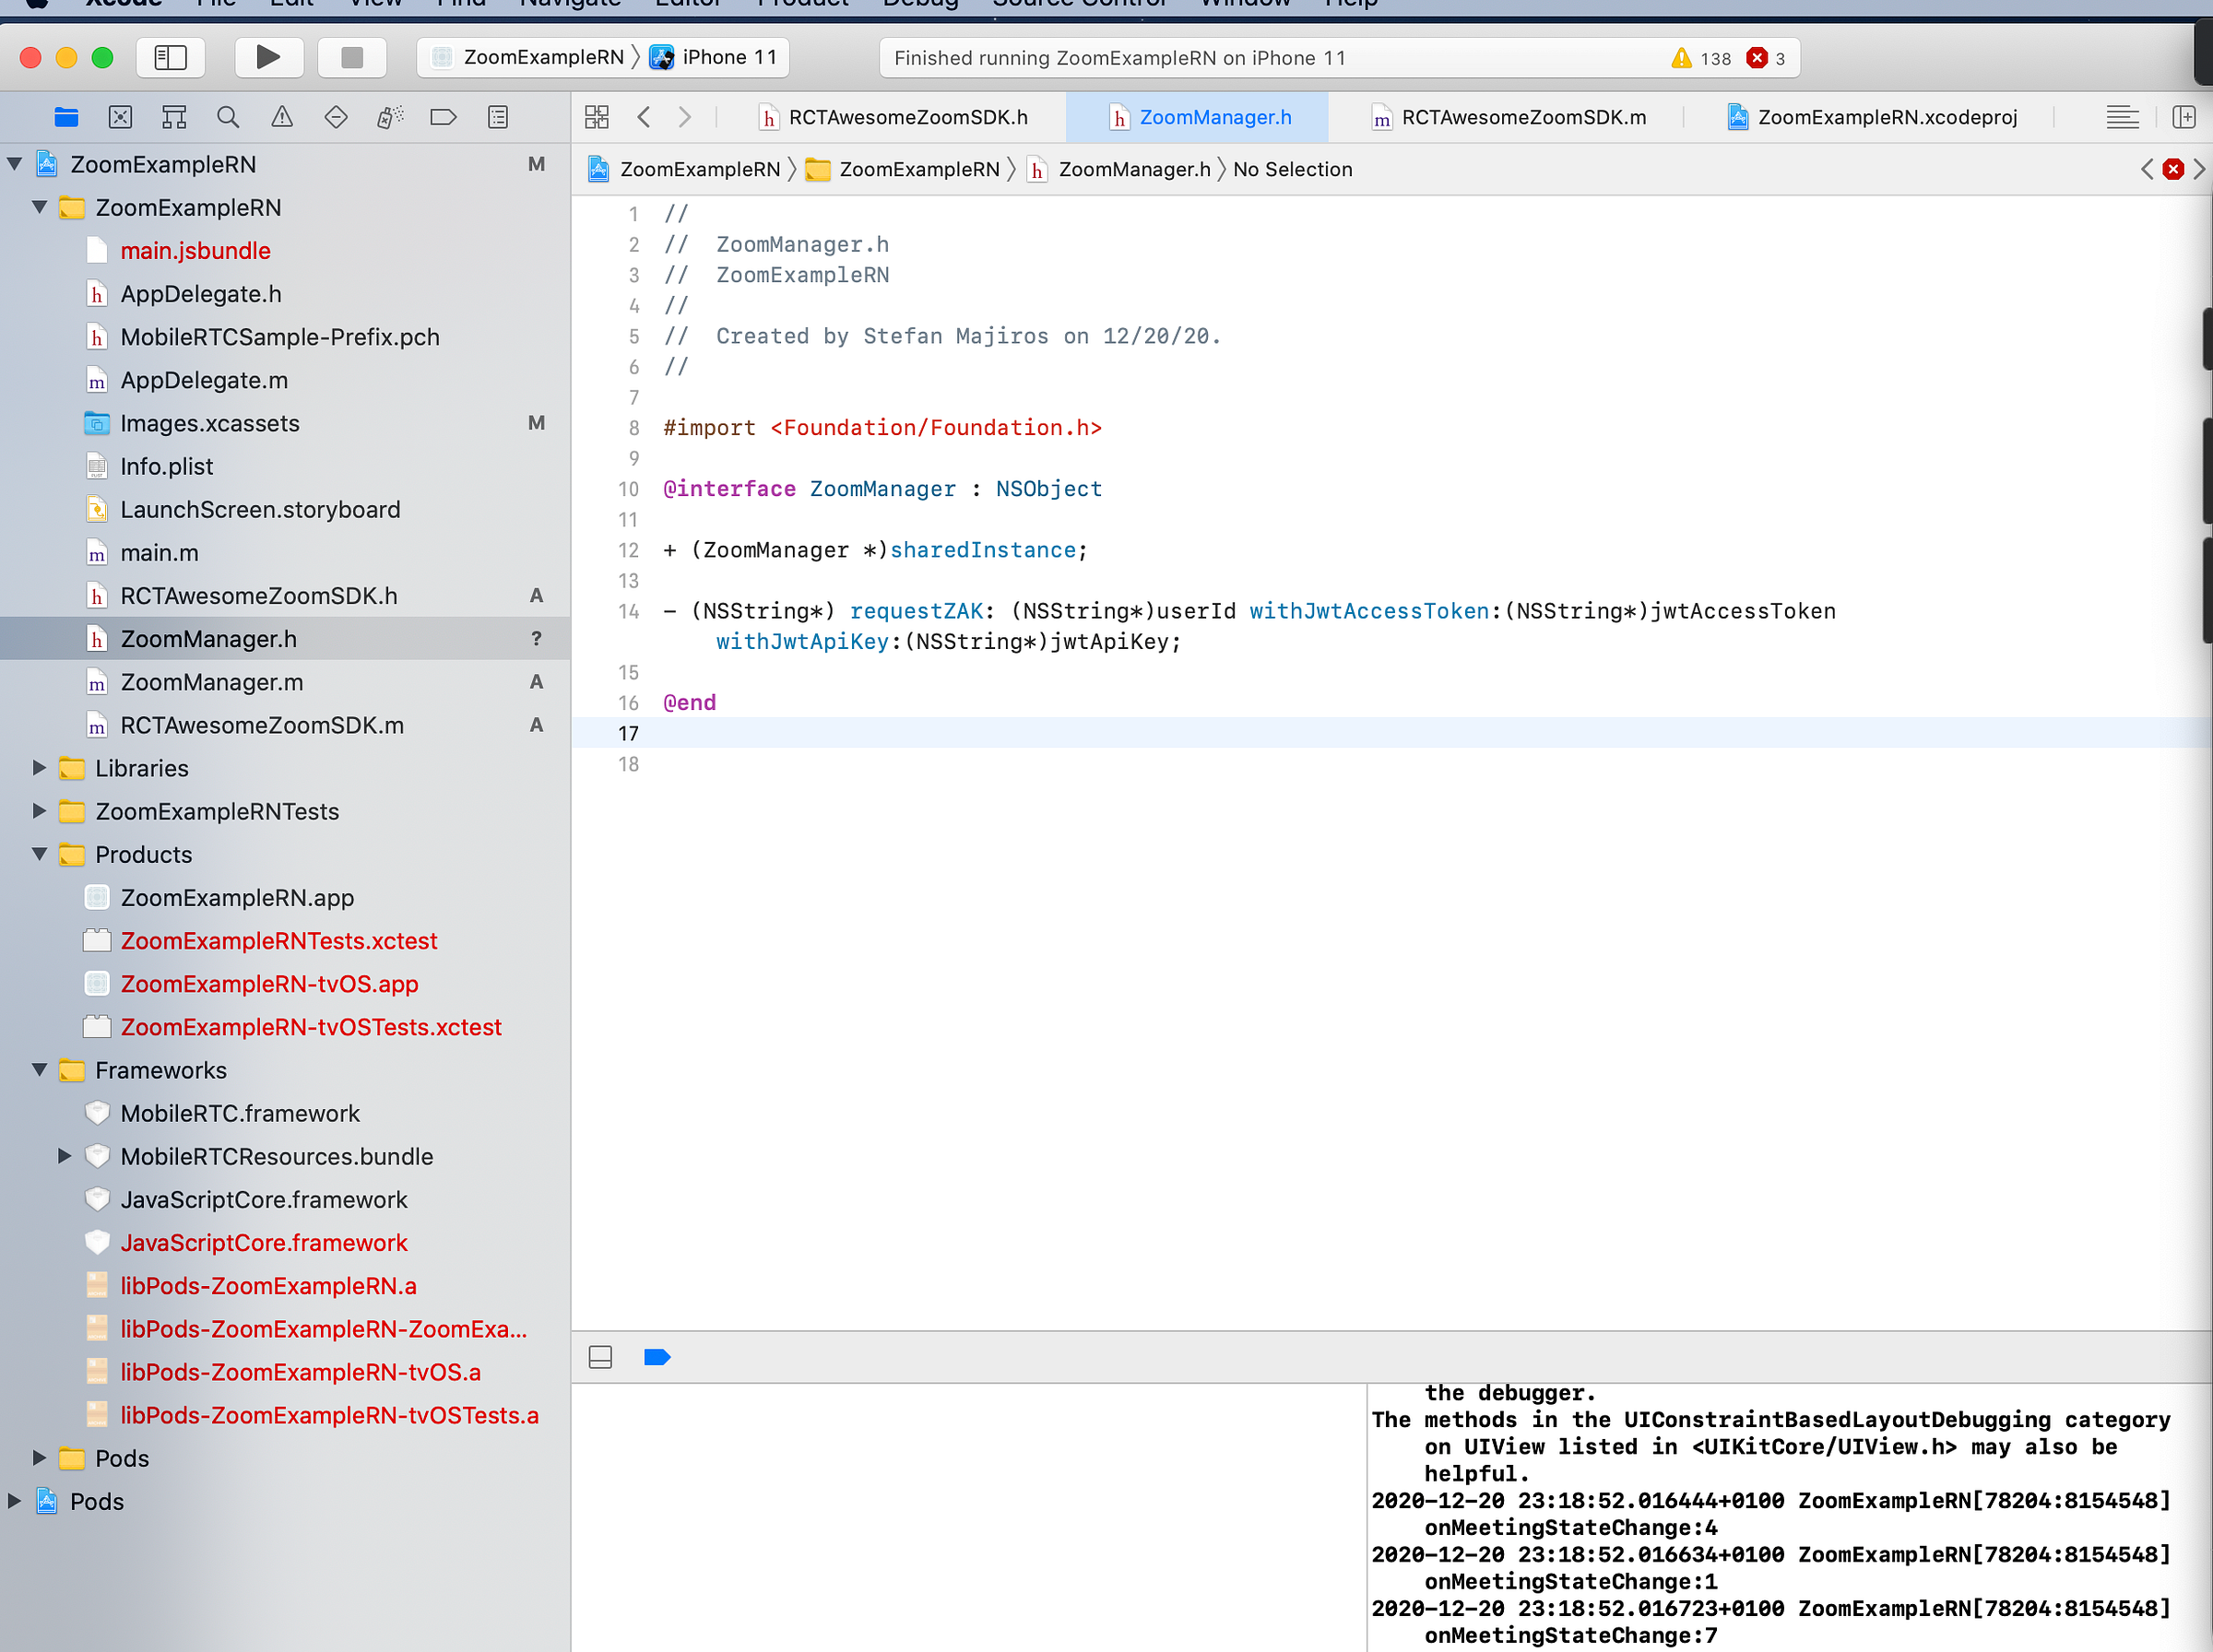Click the Stop button in toolbar
Image resolution: width=2213 pixels, height=1652 pixels.
click(x=351, y=57)
